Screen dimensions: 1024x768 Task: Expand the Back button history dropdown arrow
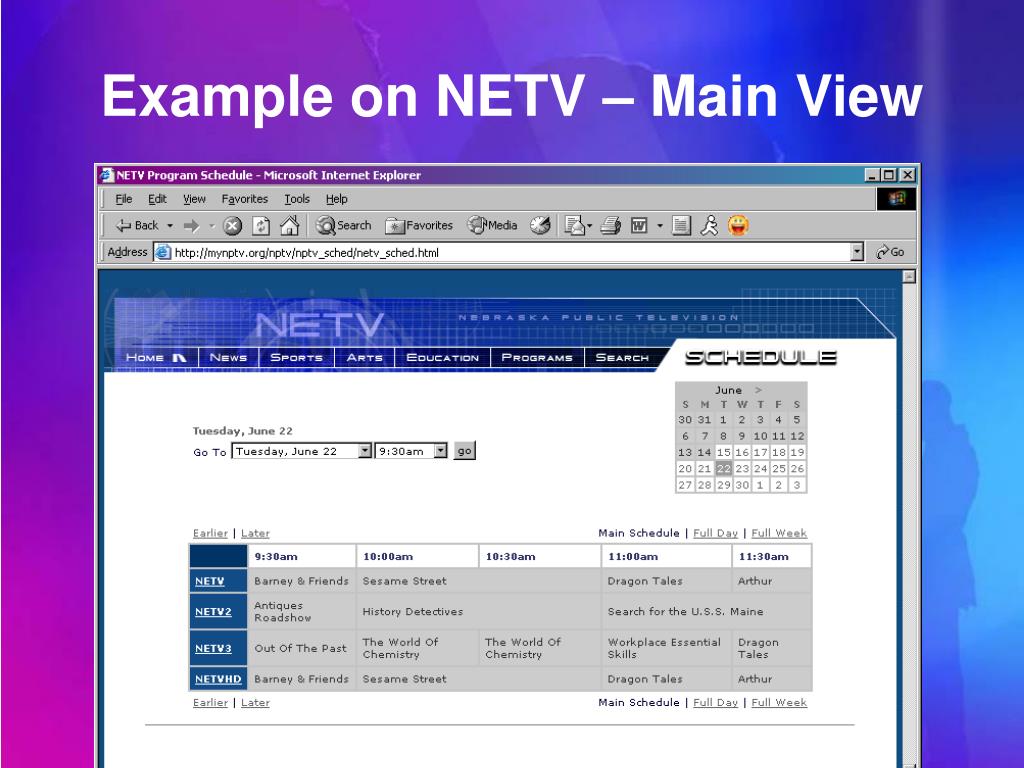170,226
